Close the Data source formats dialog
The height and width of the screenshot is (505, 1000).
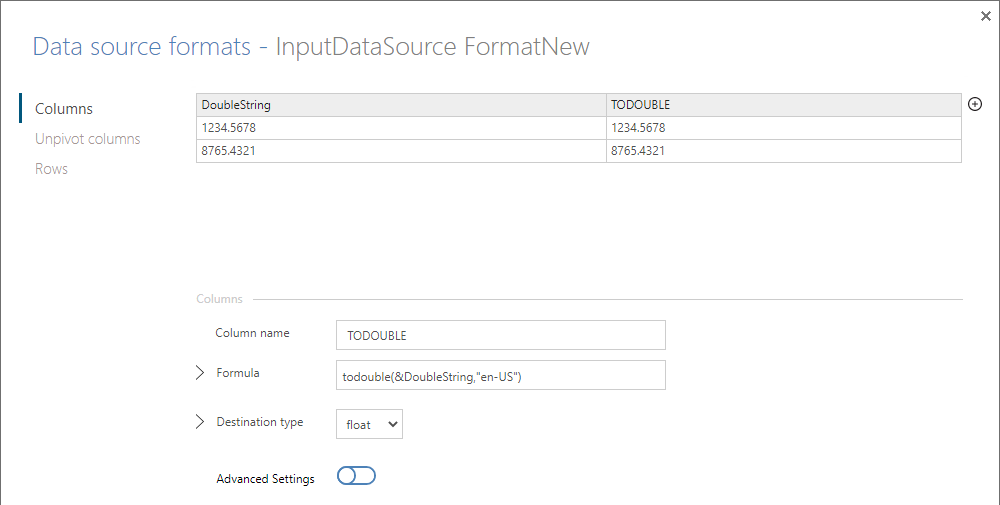click(985, 17)
